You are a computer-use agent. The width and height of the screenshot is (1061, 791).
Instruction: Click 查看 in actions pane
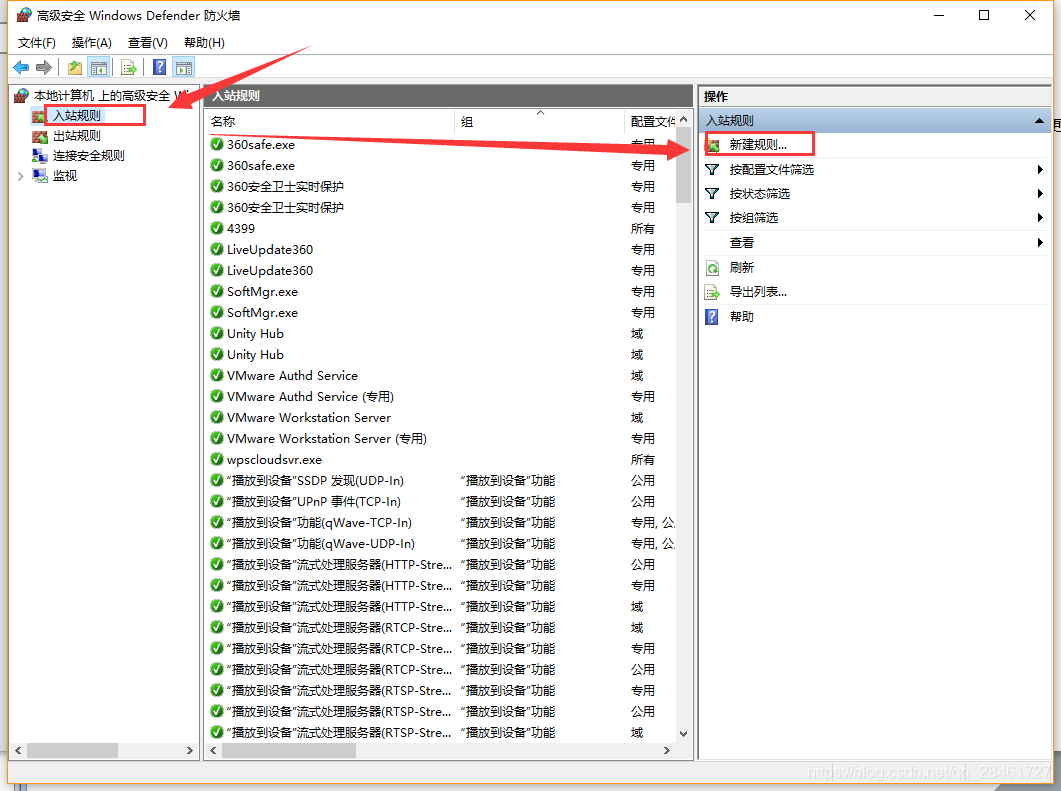(x=742, y=243)
